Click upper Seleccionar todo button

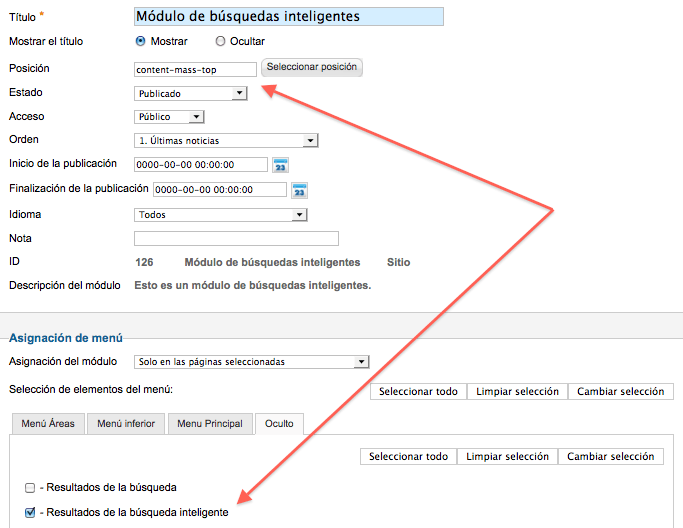(x=418, y=391)
